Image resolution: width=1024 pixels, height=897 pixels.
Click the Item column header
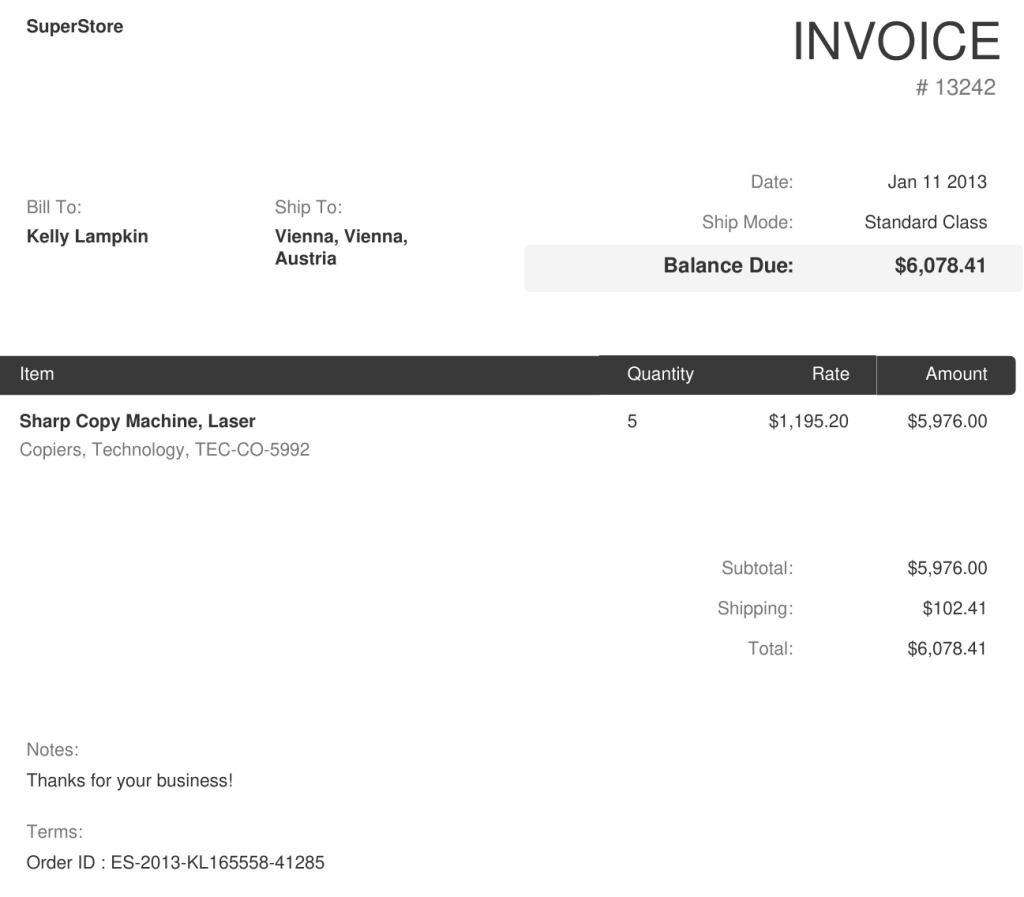(x=37, y=374)
